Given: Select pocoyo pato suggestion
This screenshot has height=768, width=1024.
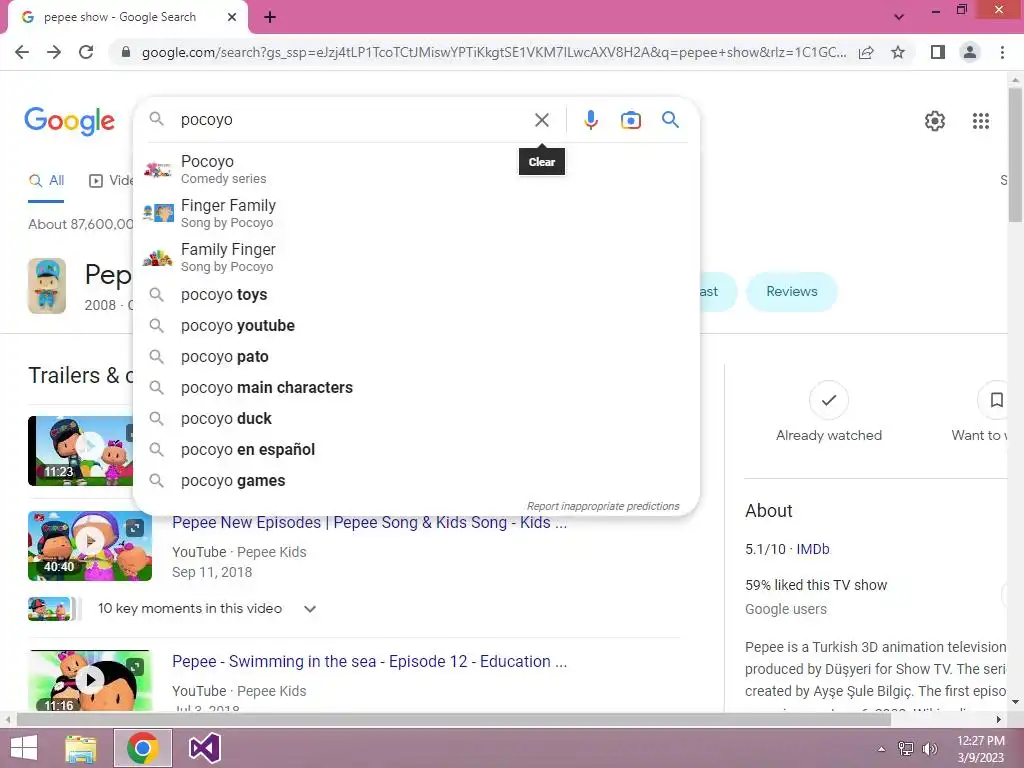Looking at the screenshot, I should [416, 357].
